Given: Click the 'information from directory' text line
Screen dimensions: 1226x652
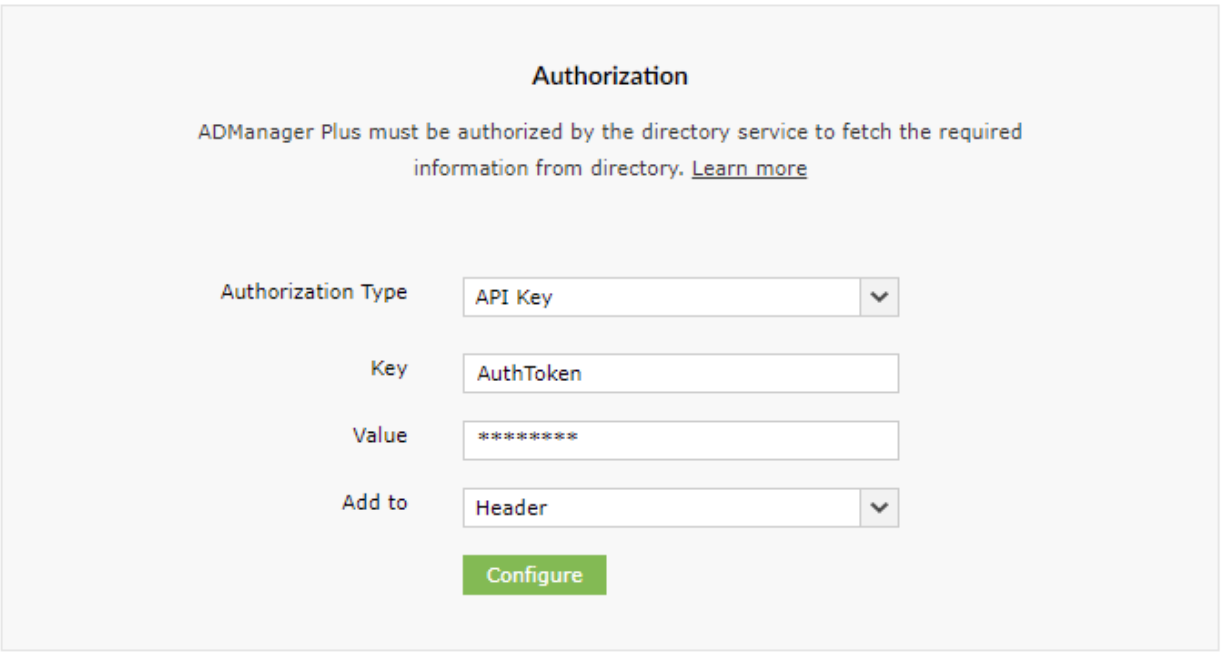Looking at the screenshot, I should point(549,169).
